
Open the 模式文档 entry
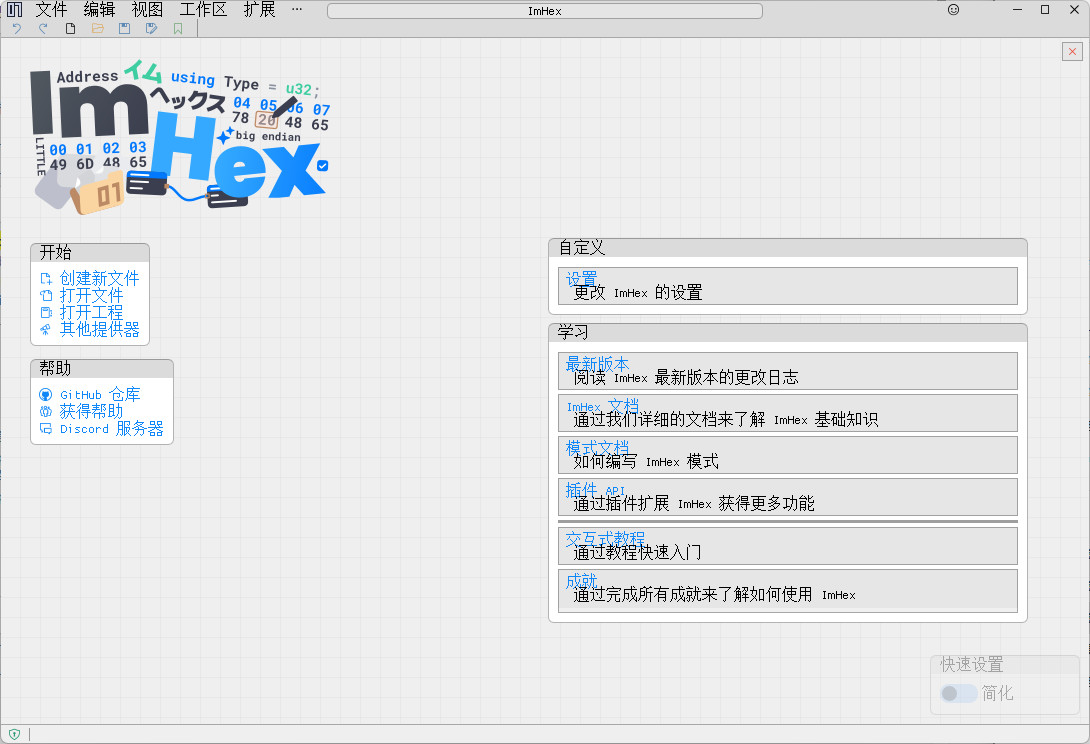tap(788, 455)
